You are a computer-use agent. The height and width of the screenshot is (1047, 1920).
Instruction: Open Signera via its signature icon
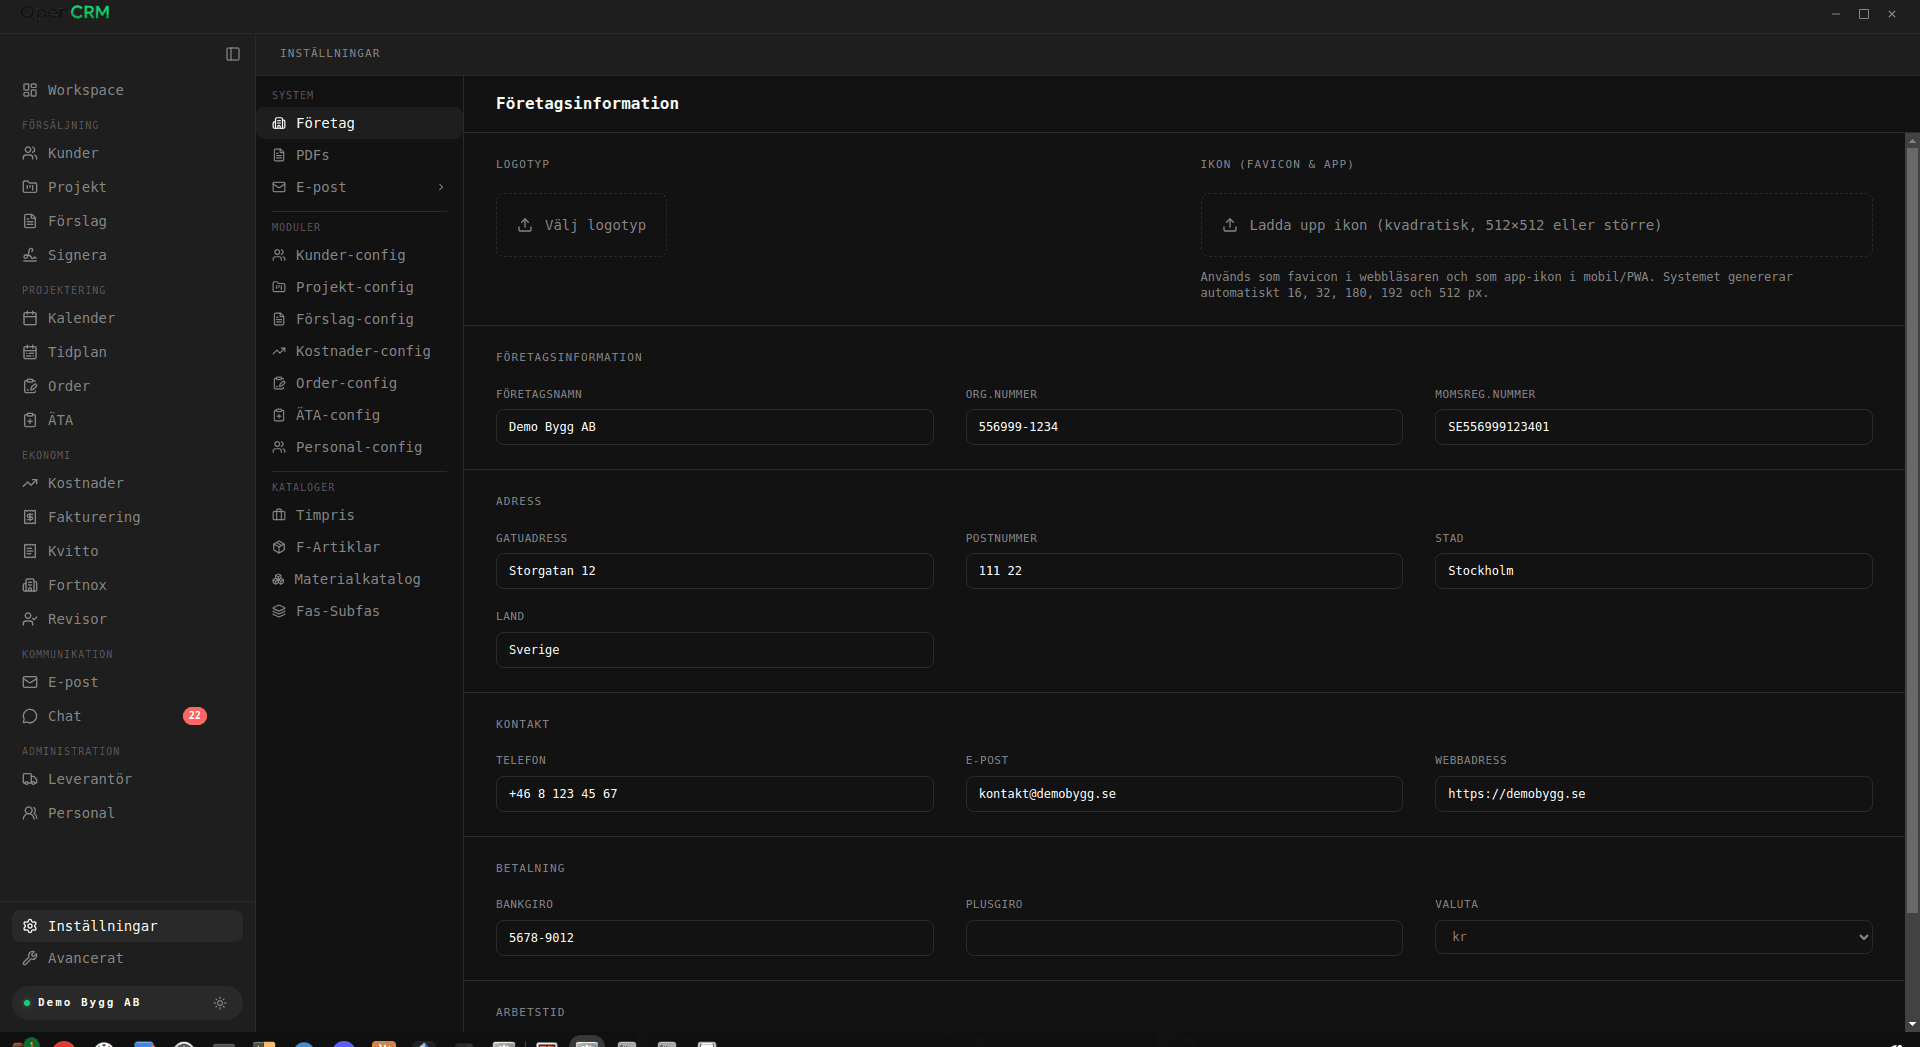[x=30, y=255]
